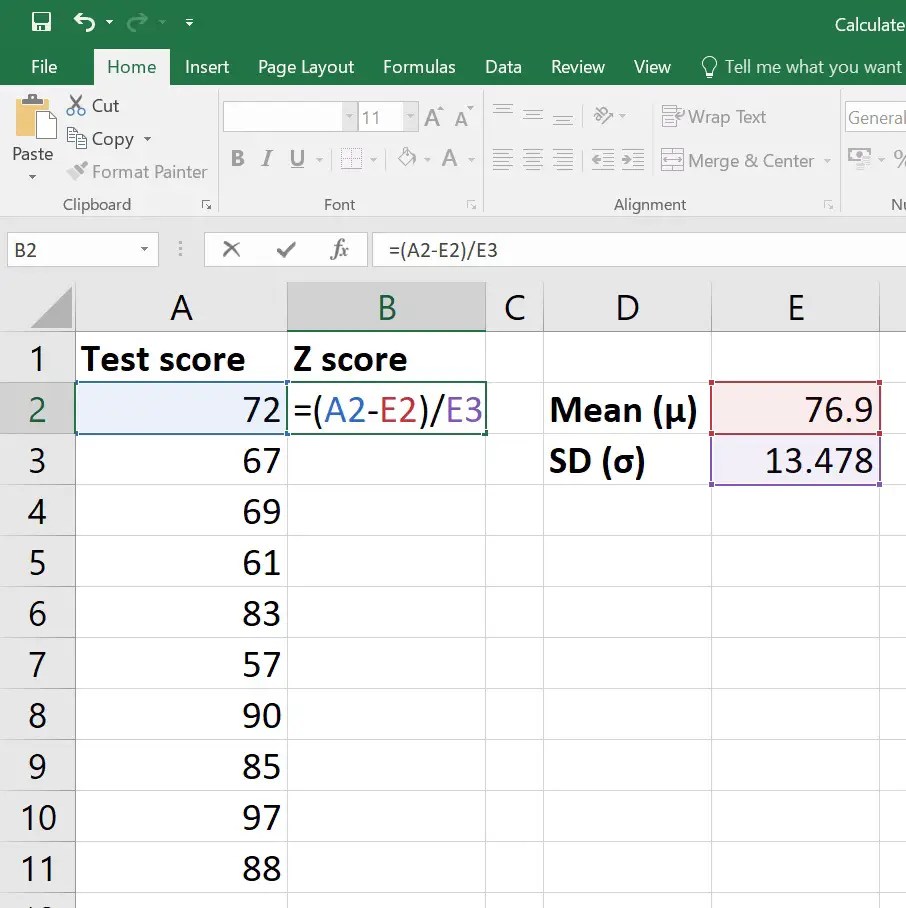Toggle Italic formatting

click(x=267, y=158)
